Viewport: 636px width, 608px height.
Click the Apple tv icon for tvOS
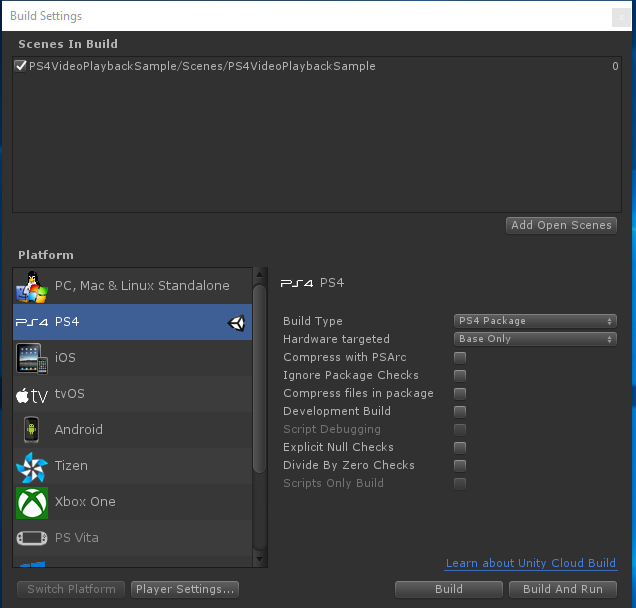pos(32,395)
